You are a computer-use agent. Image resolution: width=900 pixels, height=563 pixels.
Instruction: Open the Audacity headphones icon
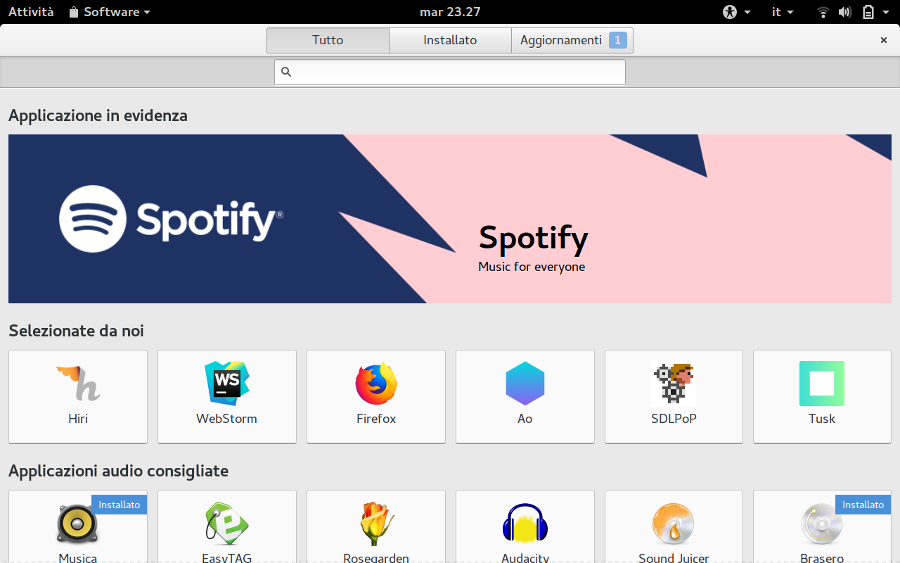click(x=525, y=524)
